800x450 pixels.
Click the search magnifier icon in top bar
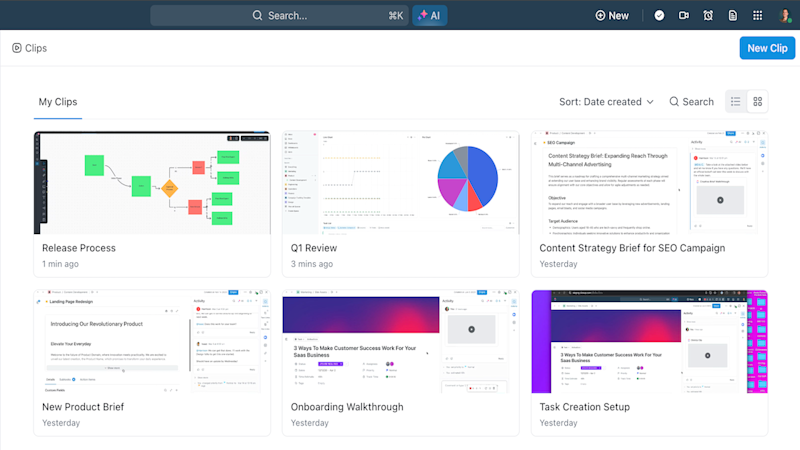257,15
